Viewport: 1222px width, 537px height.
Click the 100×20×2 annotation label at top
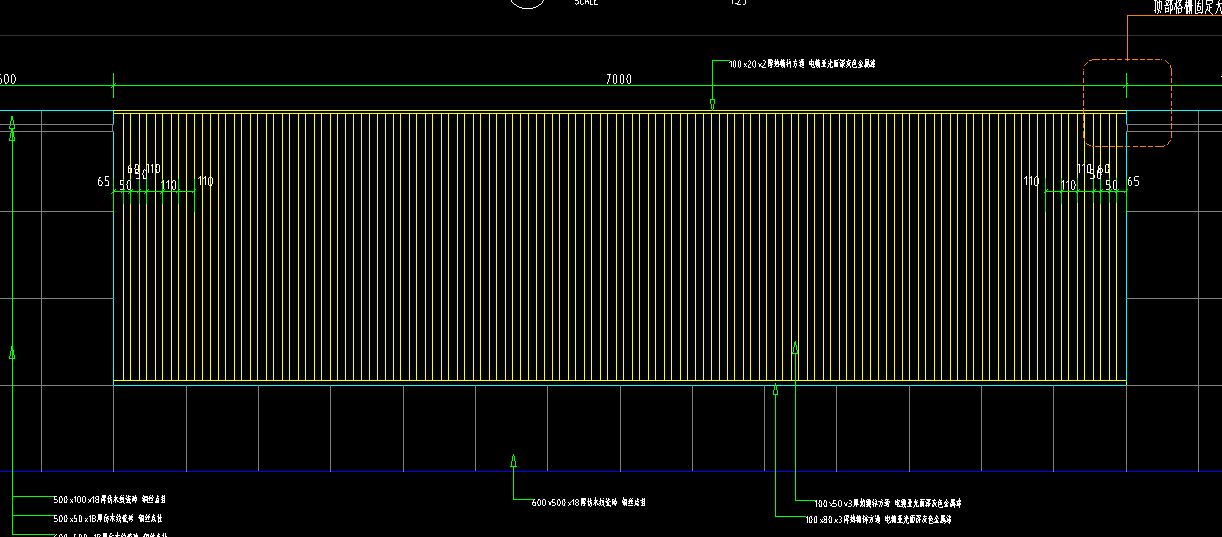click(x=803, y=64)
